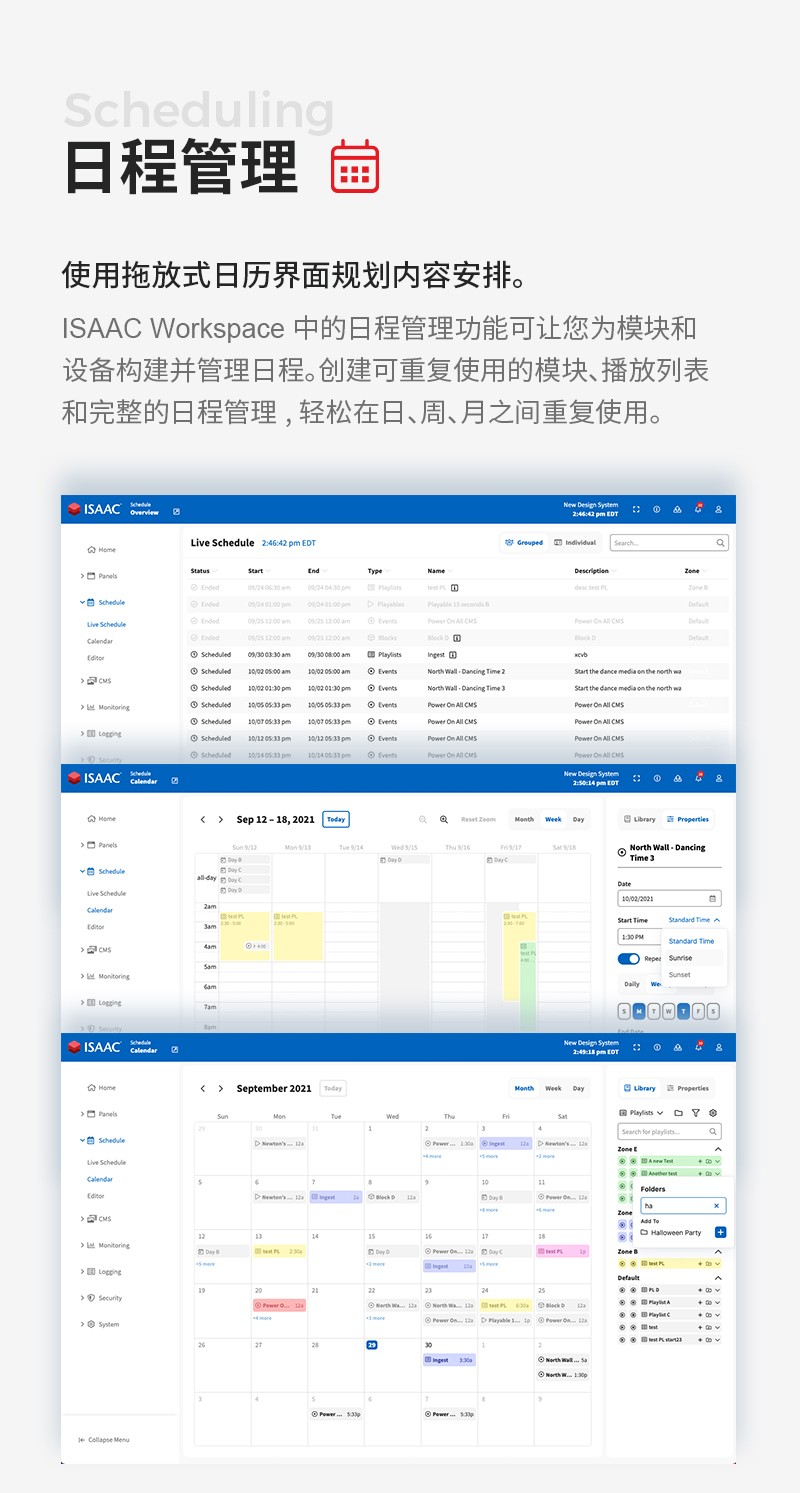Switch to Individual view in Live Schedule

pos(575,543)
